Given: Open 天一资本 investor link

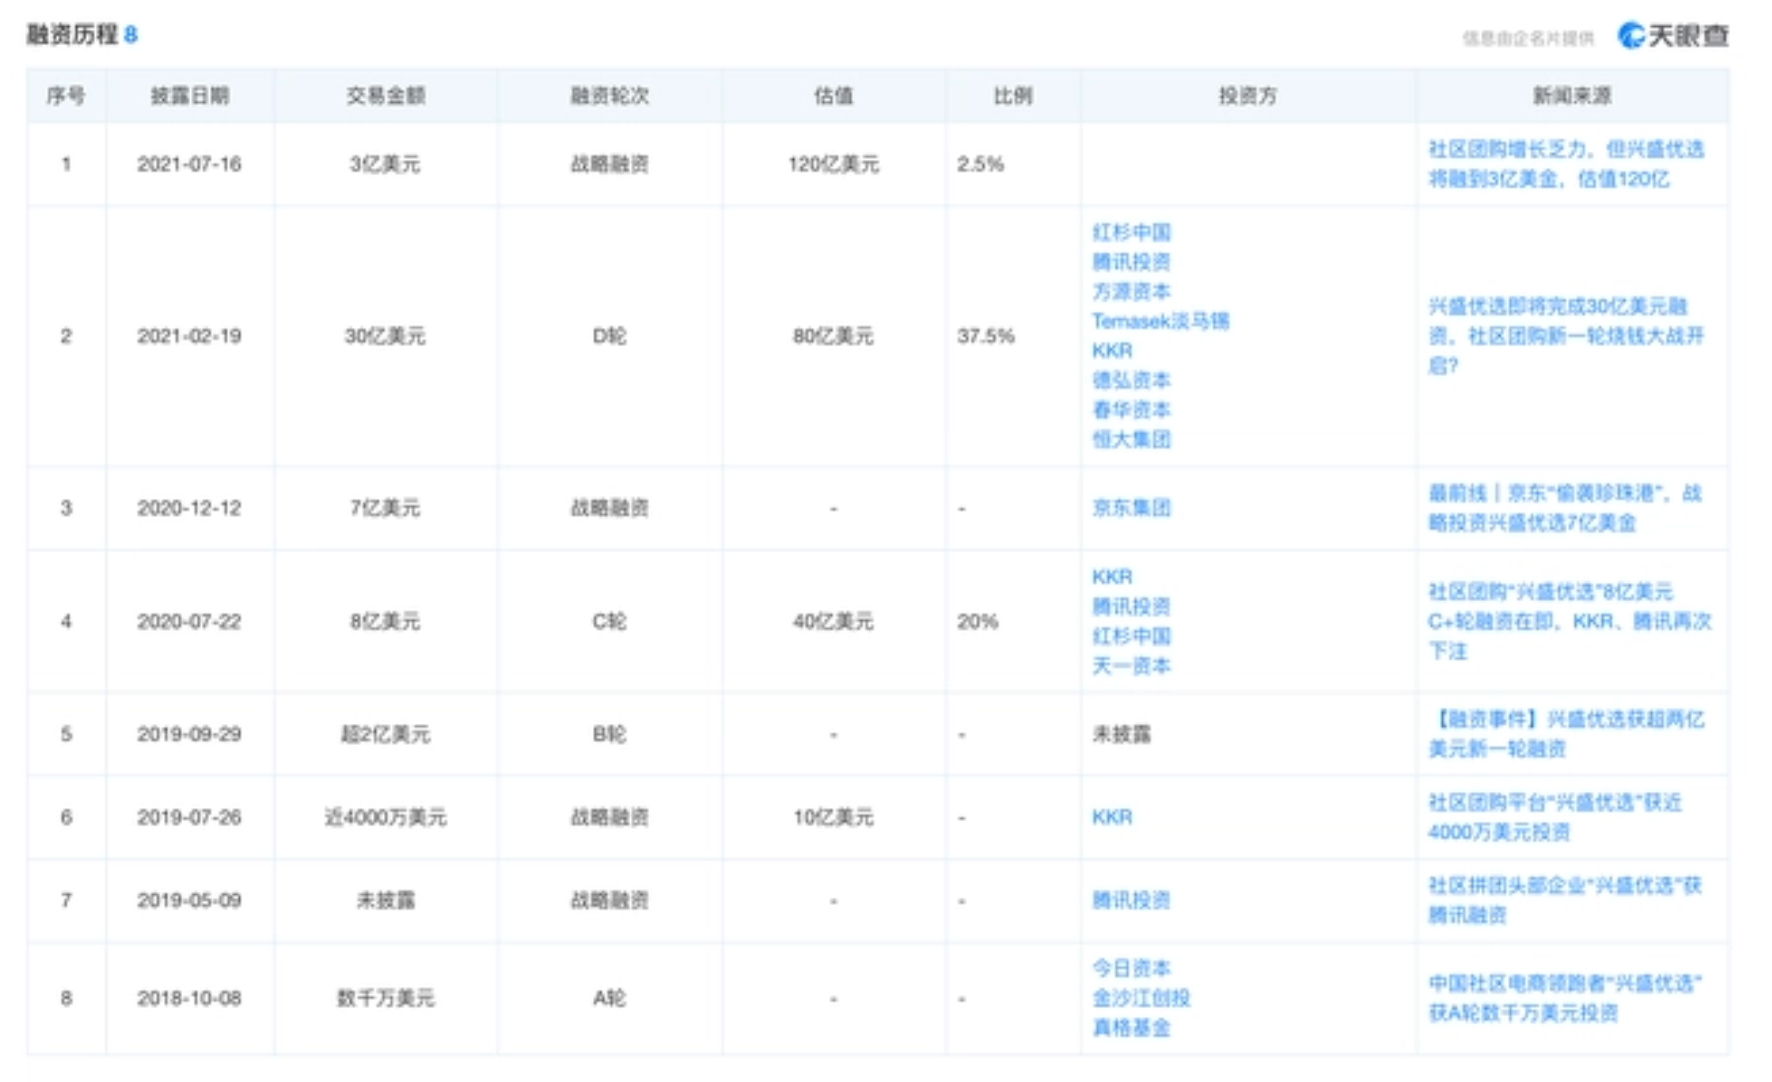Looking at the screenshot, I should coord(1131,666).
